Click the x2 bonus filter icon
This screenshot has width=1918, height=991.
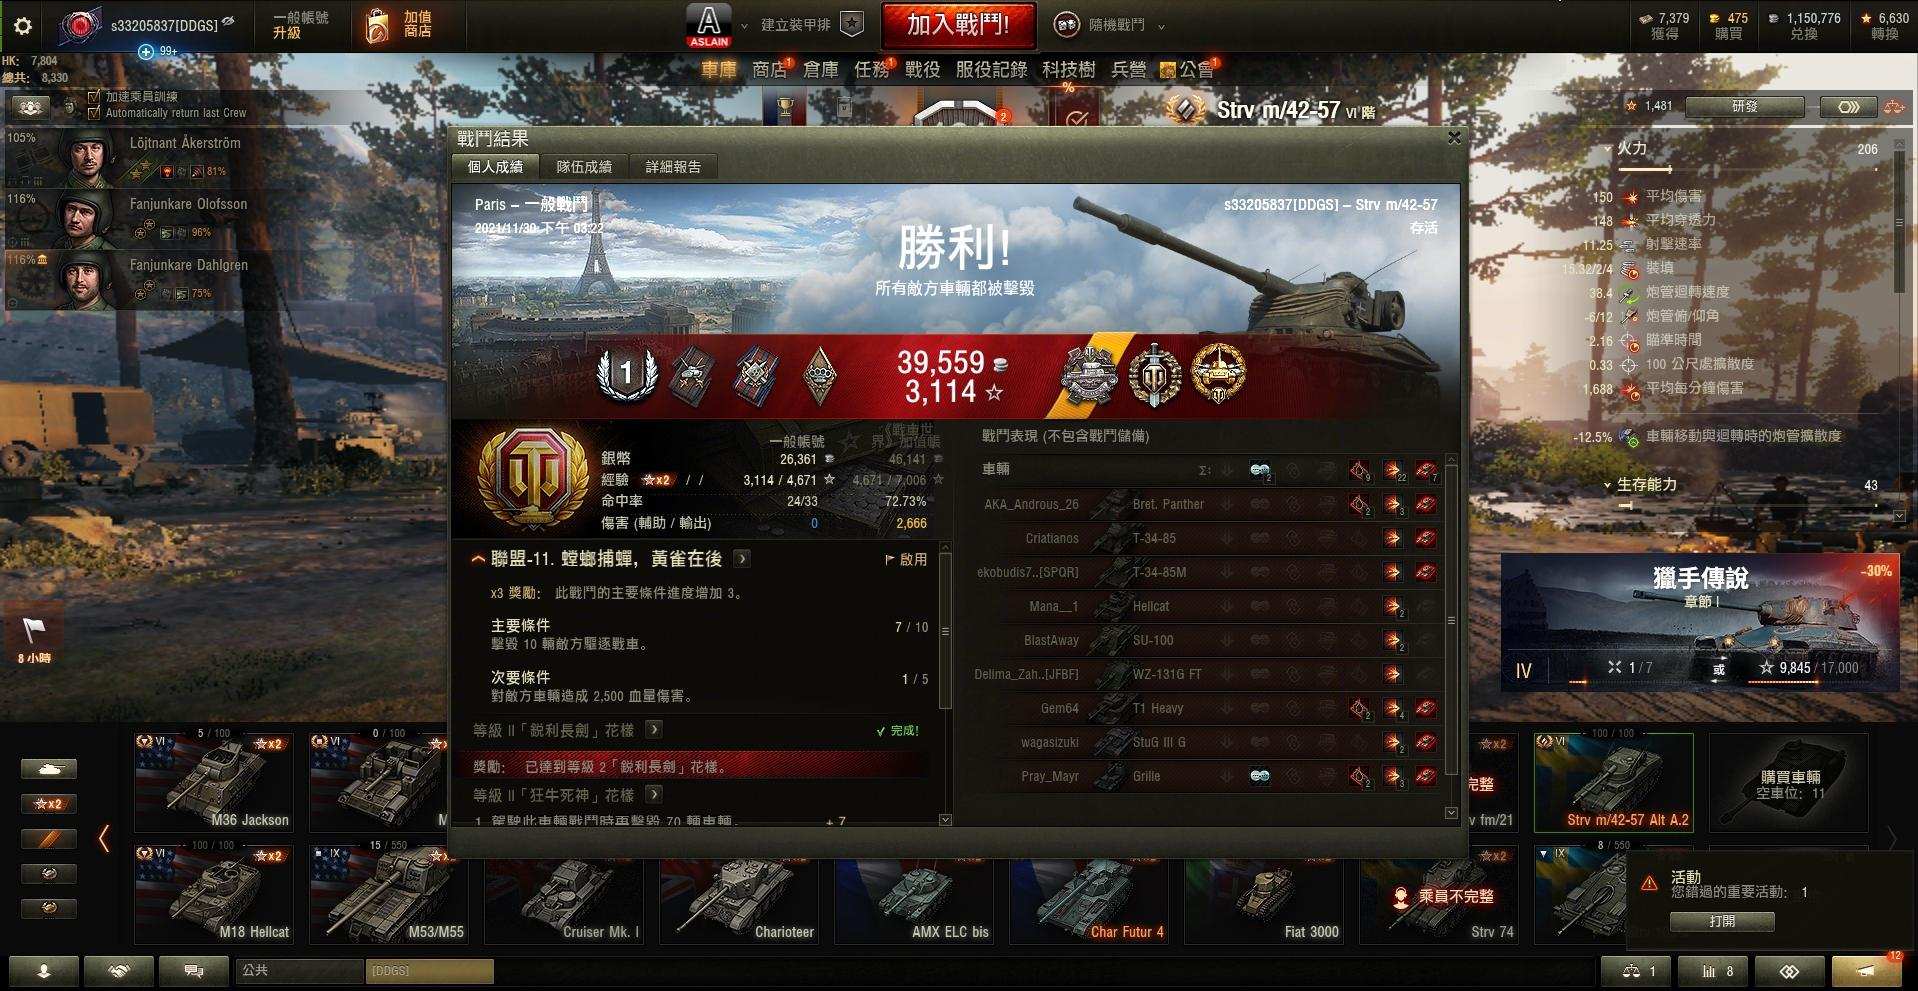(48, 804)
